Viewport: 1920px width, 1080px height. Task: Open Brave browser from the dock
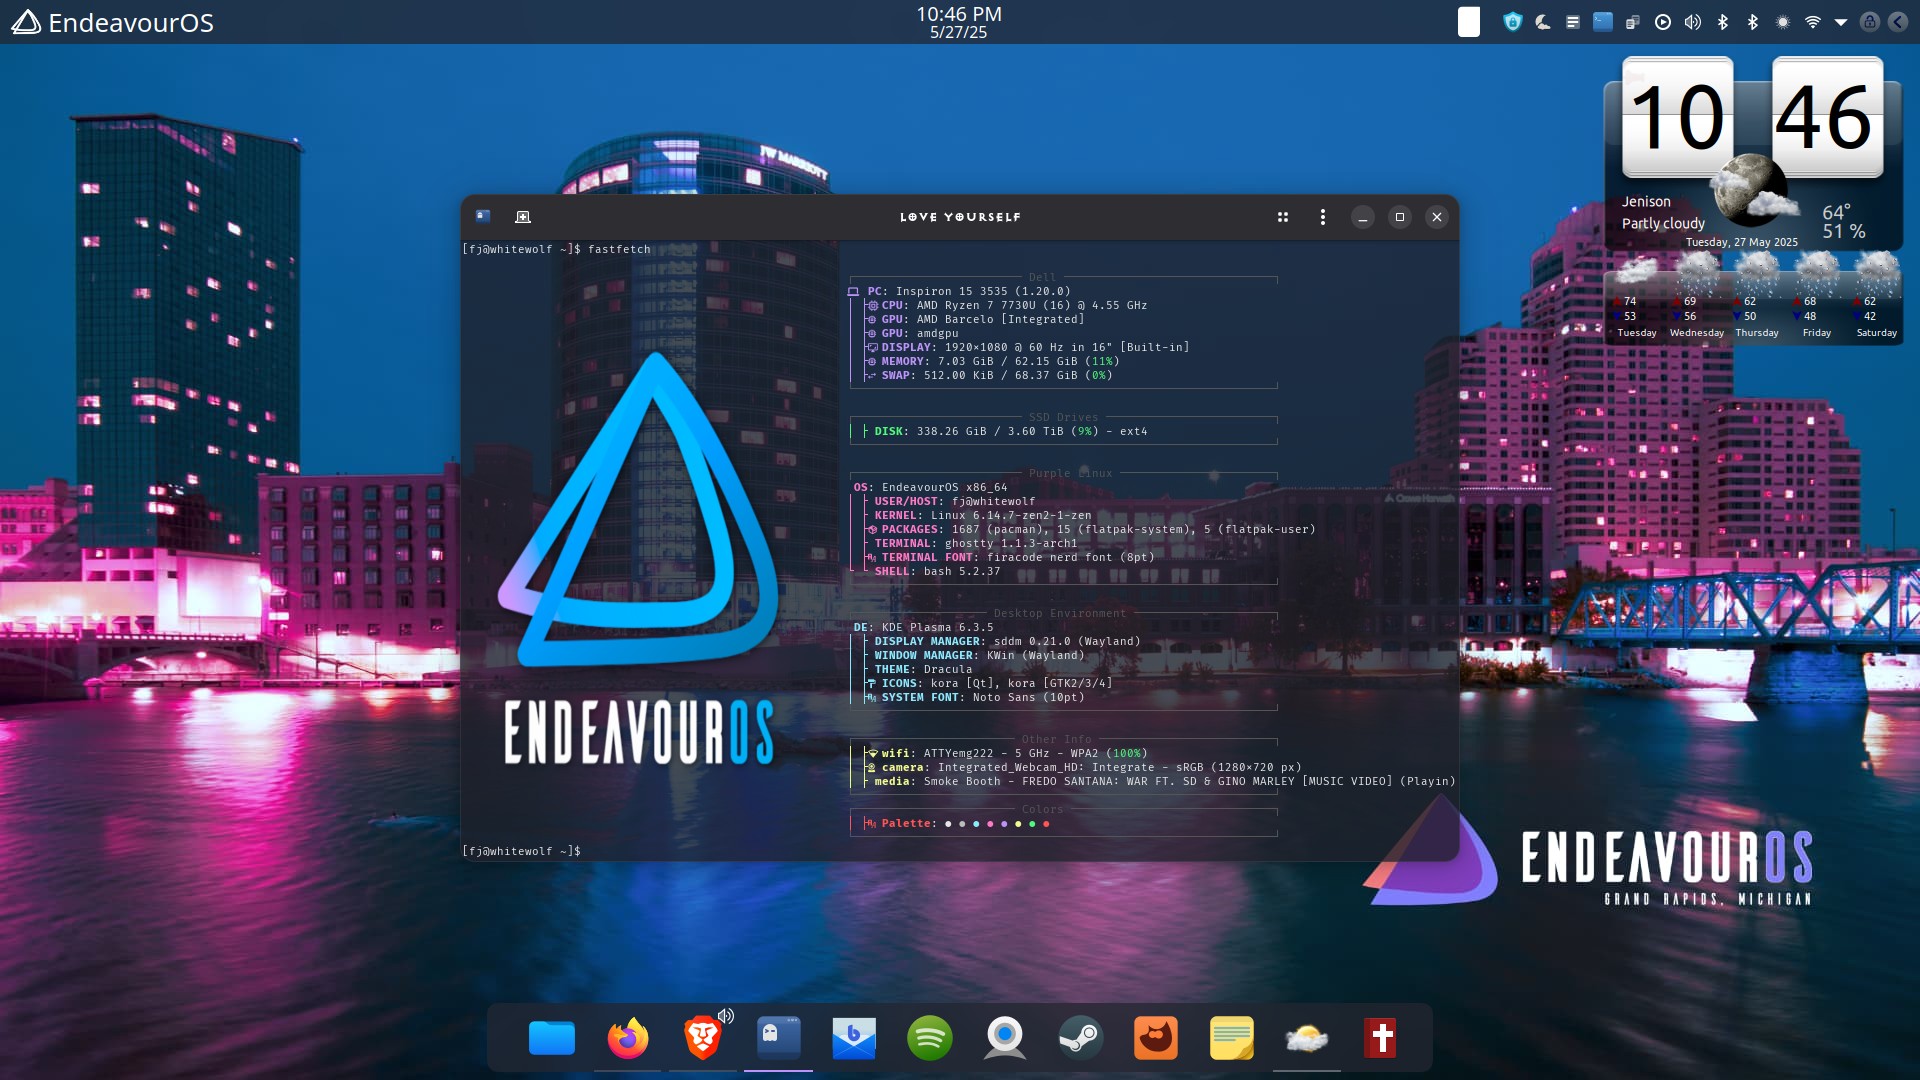[702, 1038]
